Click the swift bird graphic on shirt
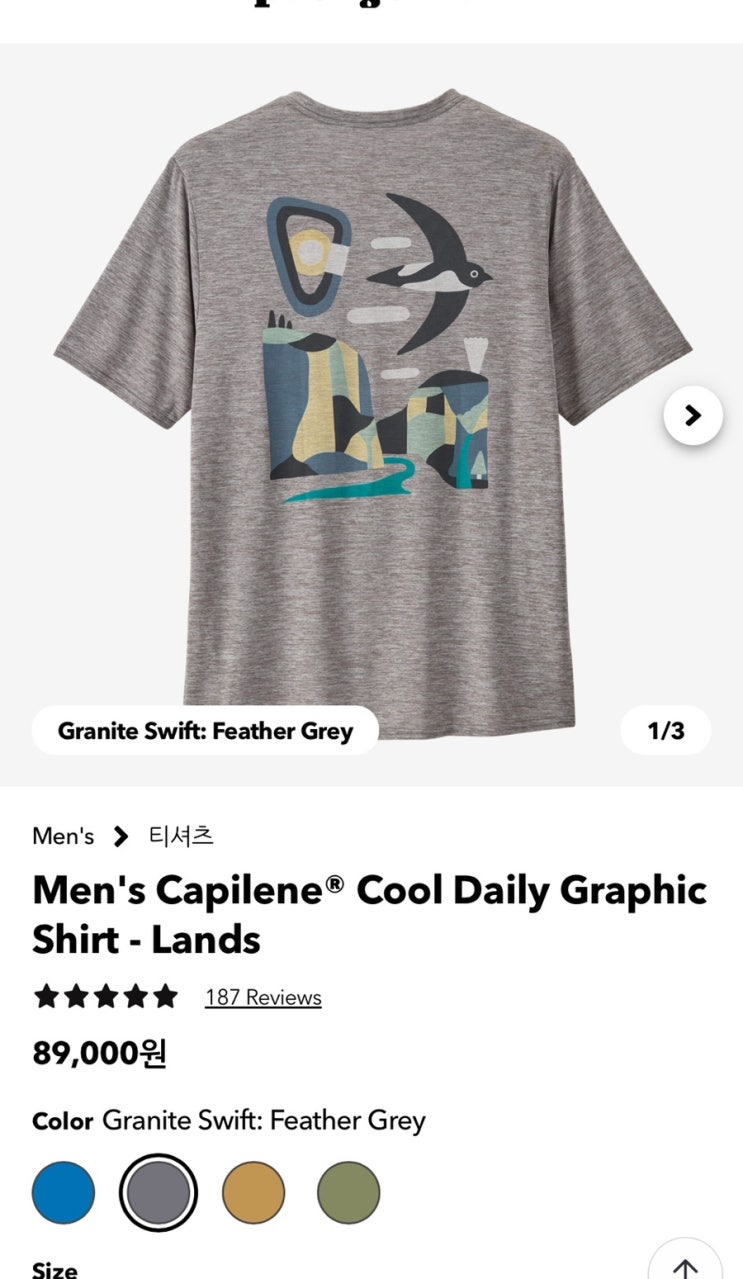 pyautogui.click(x=428, y=272)
